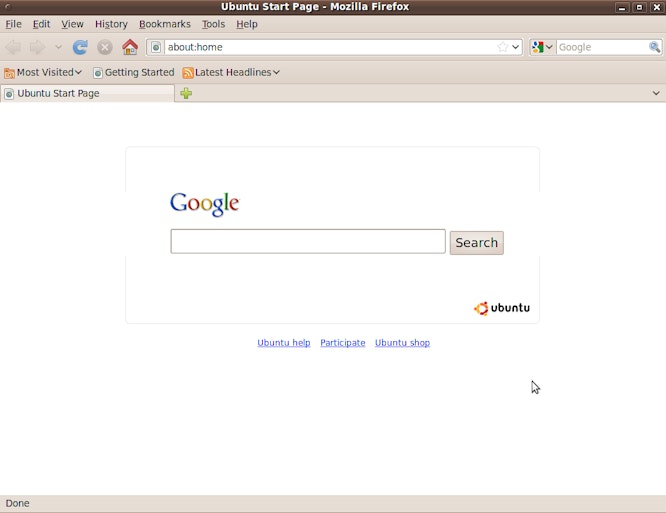Open the File menu
The image size is (666, 513).
[x=14, y=24]
